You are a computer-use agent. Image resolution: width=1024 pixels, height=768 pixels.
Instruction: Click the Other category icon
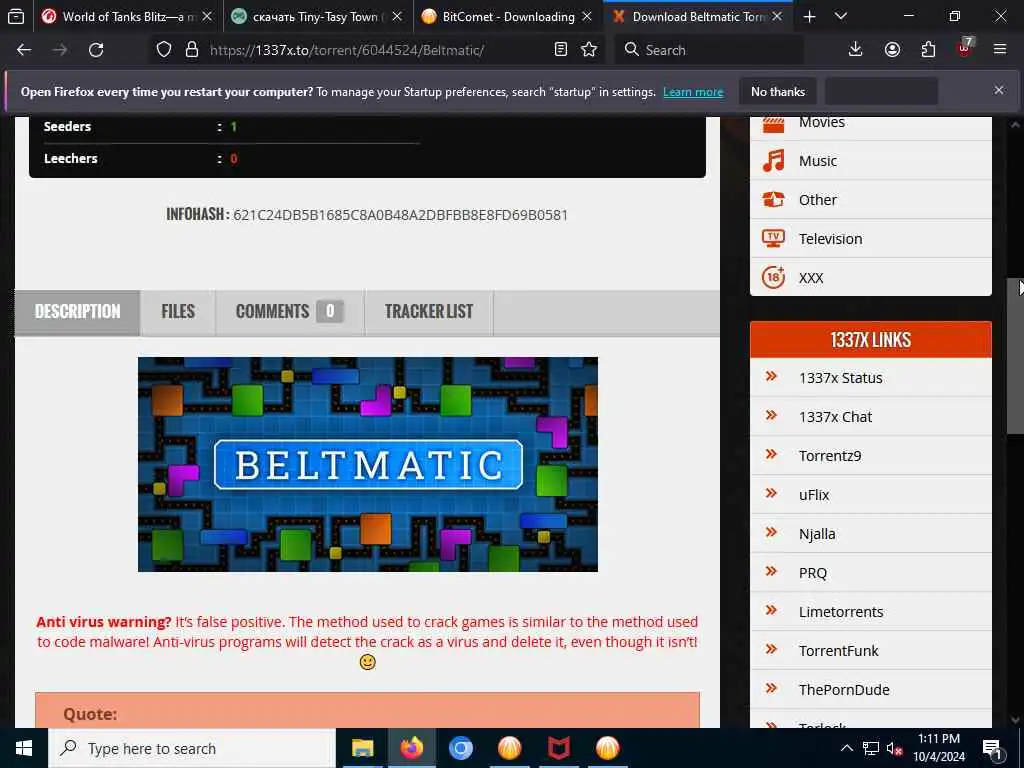pyautogui.click(x=773, y=200)
